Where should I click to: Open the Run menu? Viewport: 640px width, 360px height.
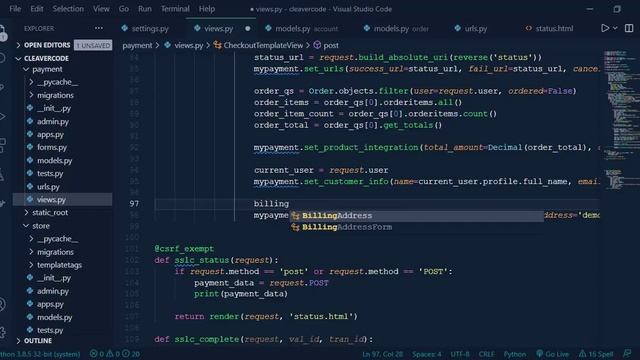(x=144, y=9)
